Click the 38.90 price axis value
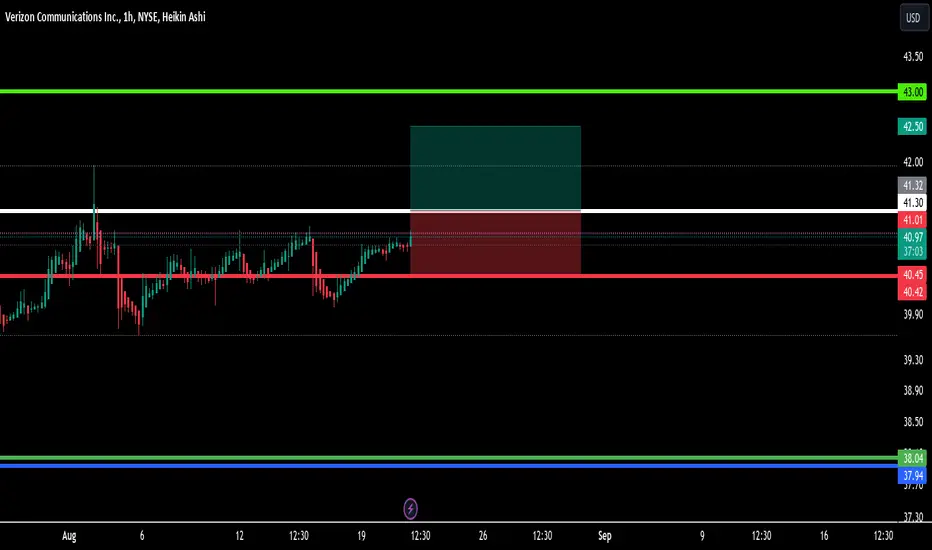This screenshot has height=550, width=932. (x=913, y=391)
